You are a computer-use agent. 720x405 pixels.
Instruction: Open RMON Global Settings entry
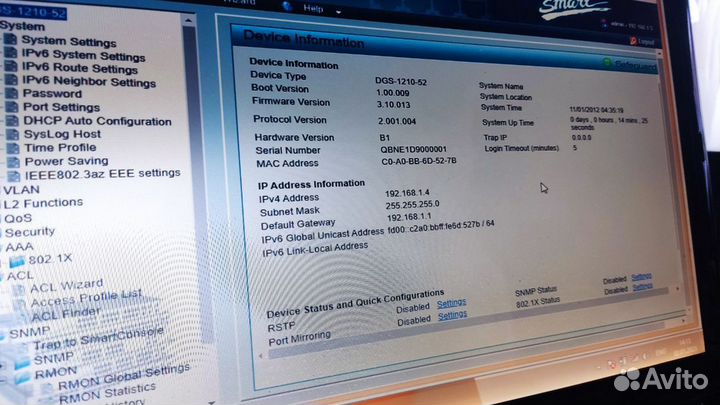[124, 376]
